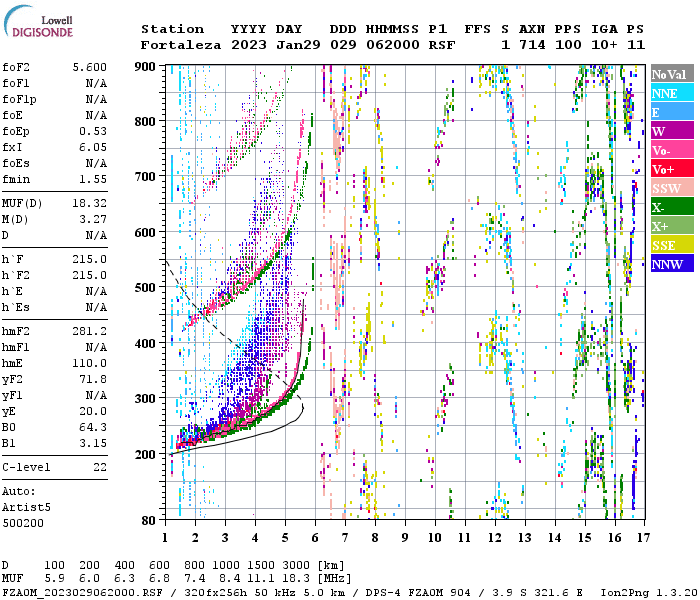The width and height of the screenshot is (700, 600).
Task: Click the RSF program label
Action: (x=442, y=45)
